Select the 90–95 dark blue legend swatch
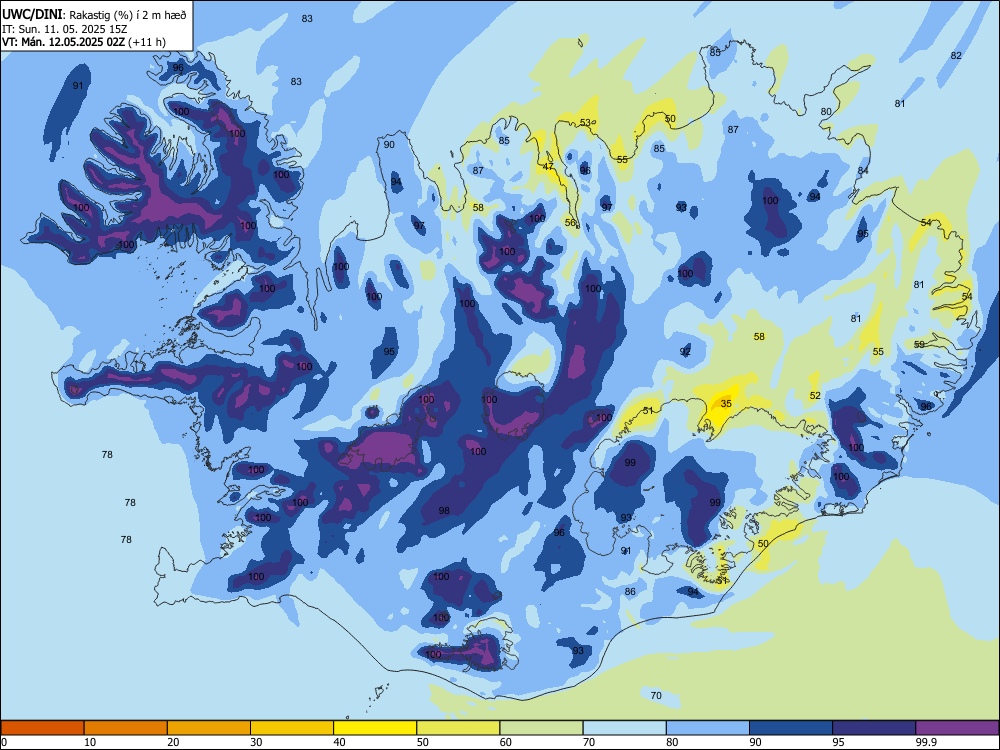This screenshot has width=1000, height=750. 791,728
